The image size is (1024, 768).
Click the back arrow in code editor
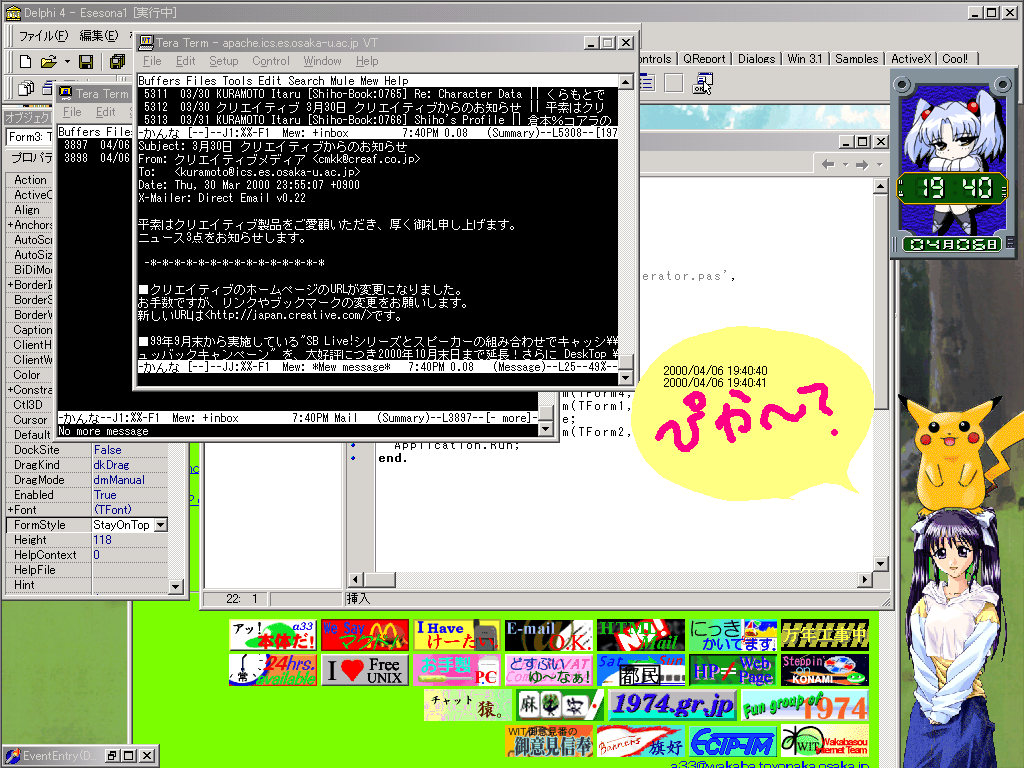pyautogui.click(x=828, y=165)
